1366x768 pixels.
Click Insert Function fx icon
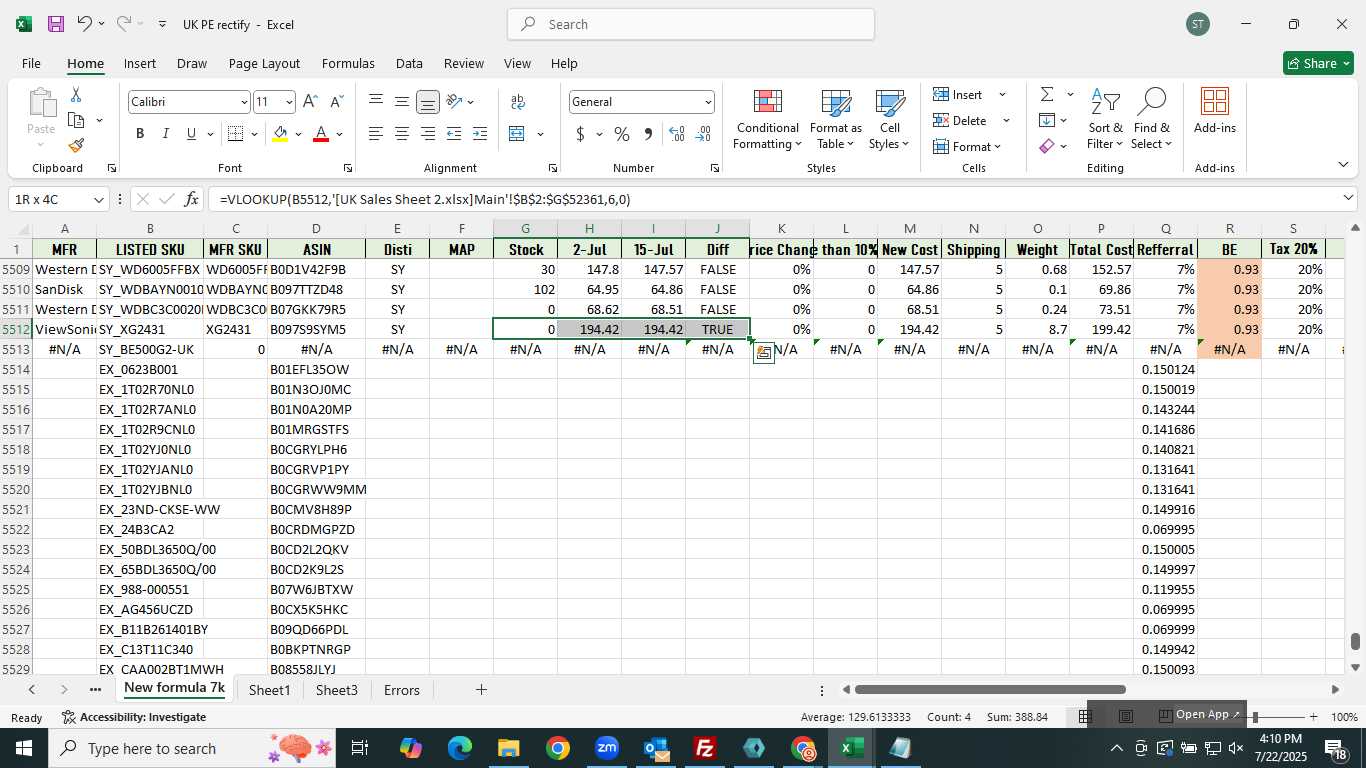point(192,199)
